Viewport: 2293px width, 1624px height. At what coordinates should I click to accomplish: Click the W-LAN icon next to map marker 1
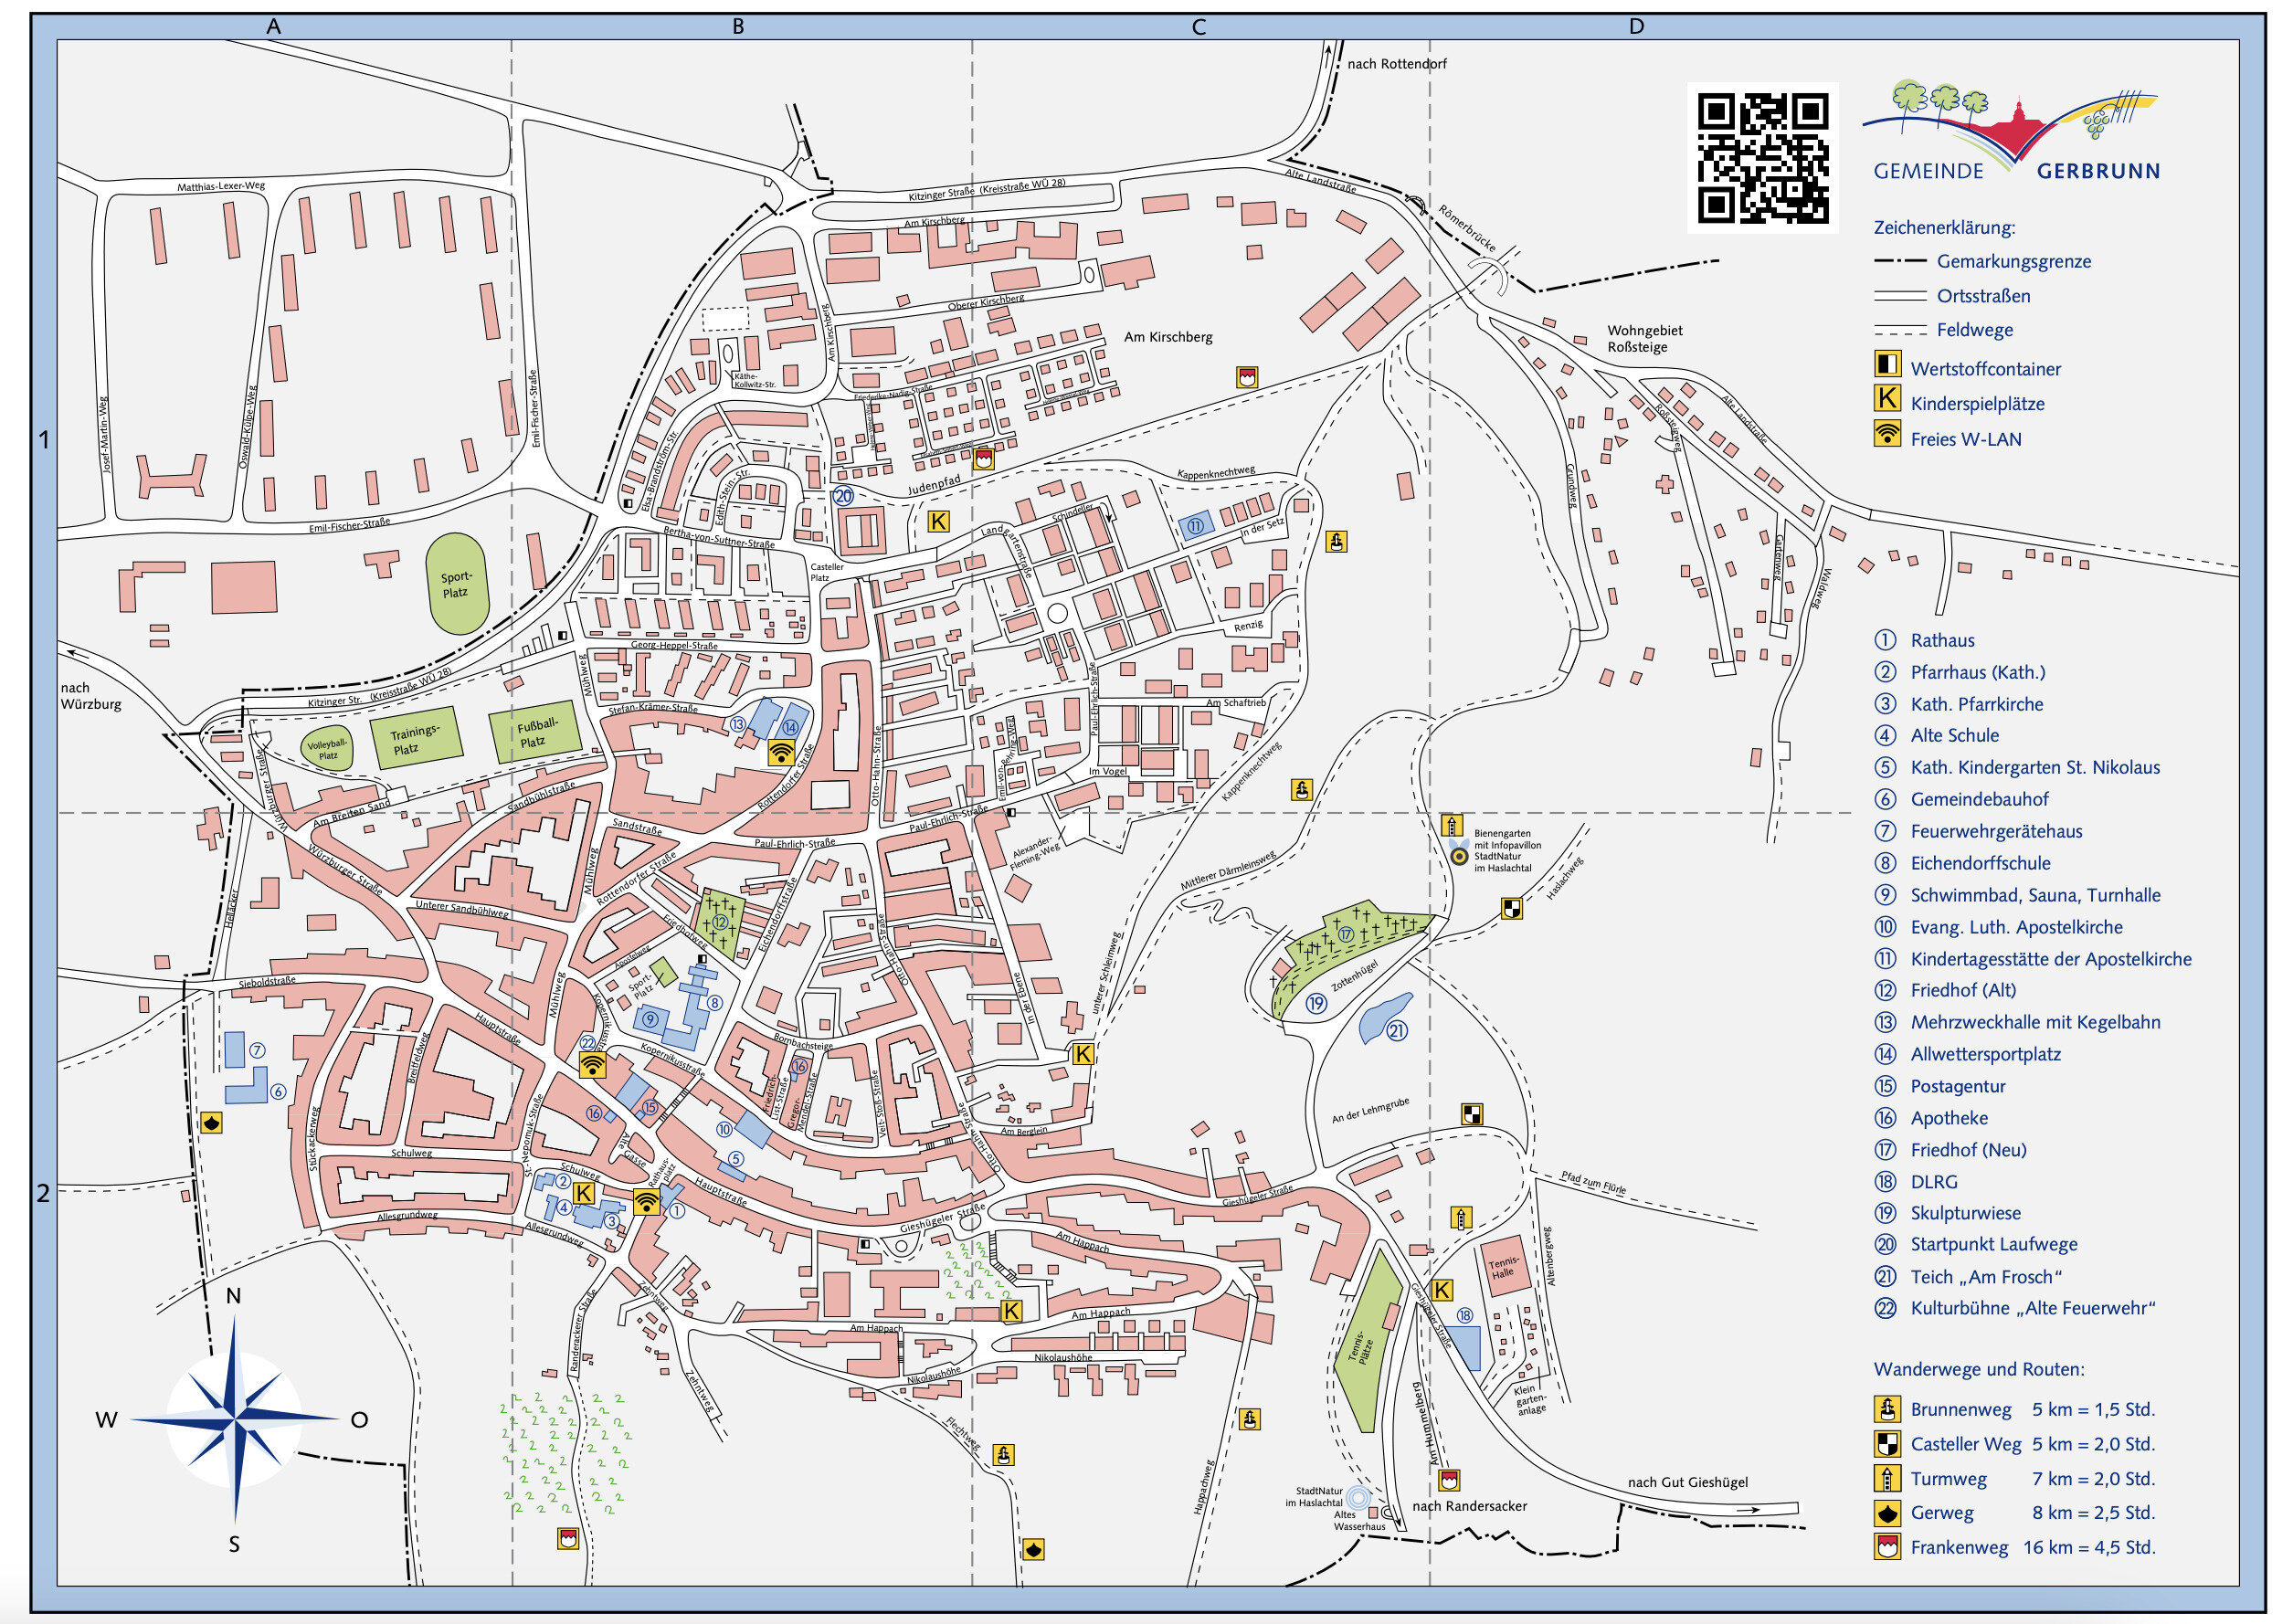pos(646,1201)
